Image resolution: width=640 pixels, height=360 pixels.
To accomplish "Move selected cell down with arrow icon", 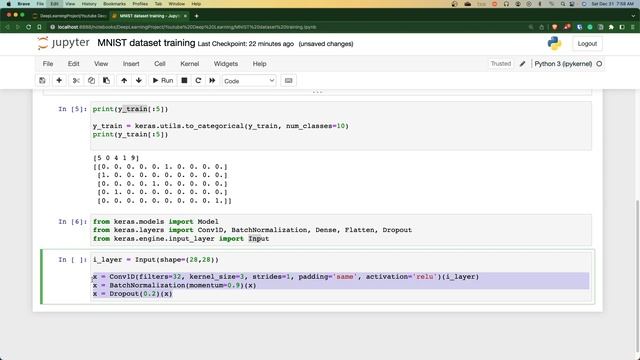I will tap(139, 80).
